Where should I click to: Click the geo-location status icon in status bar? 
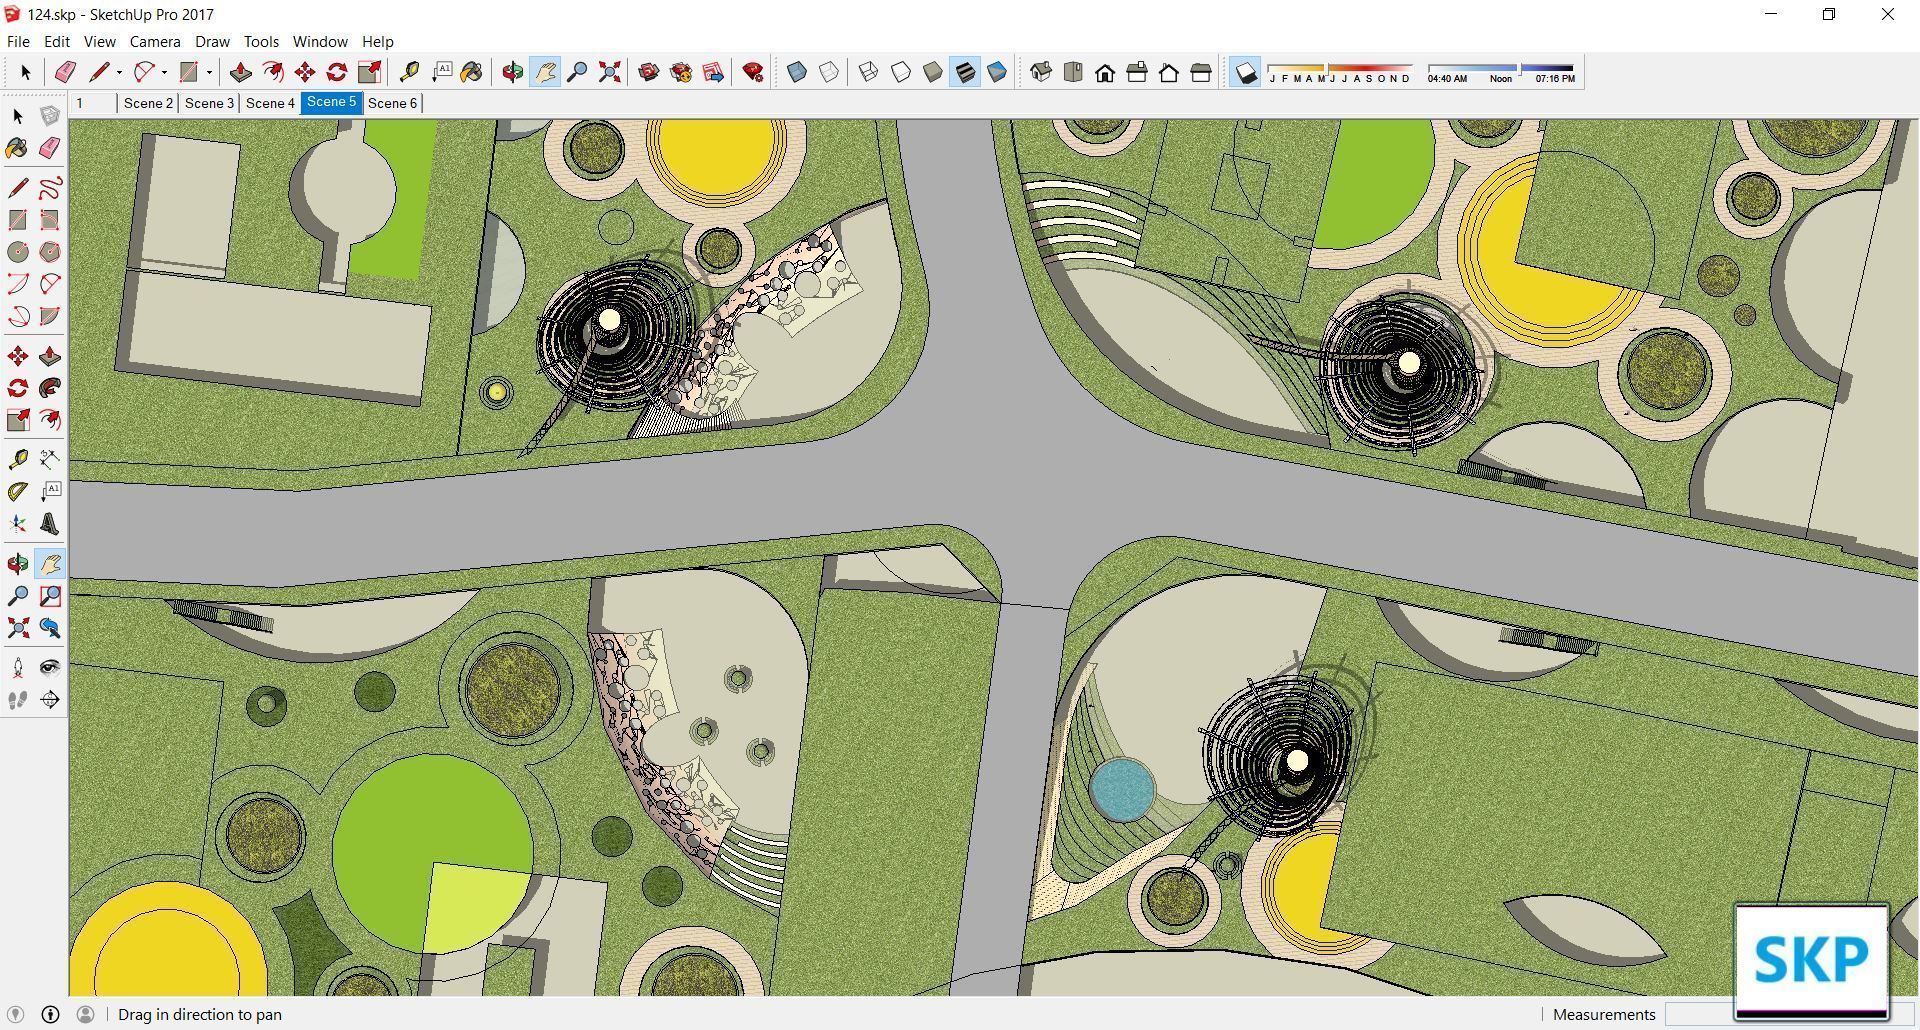pyautogui.click(x=15, y=1014)
